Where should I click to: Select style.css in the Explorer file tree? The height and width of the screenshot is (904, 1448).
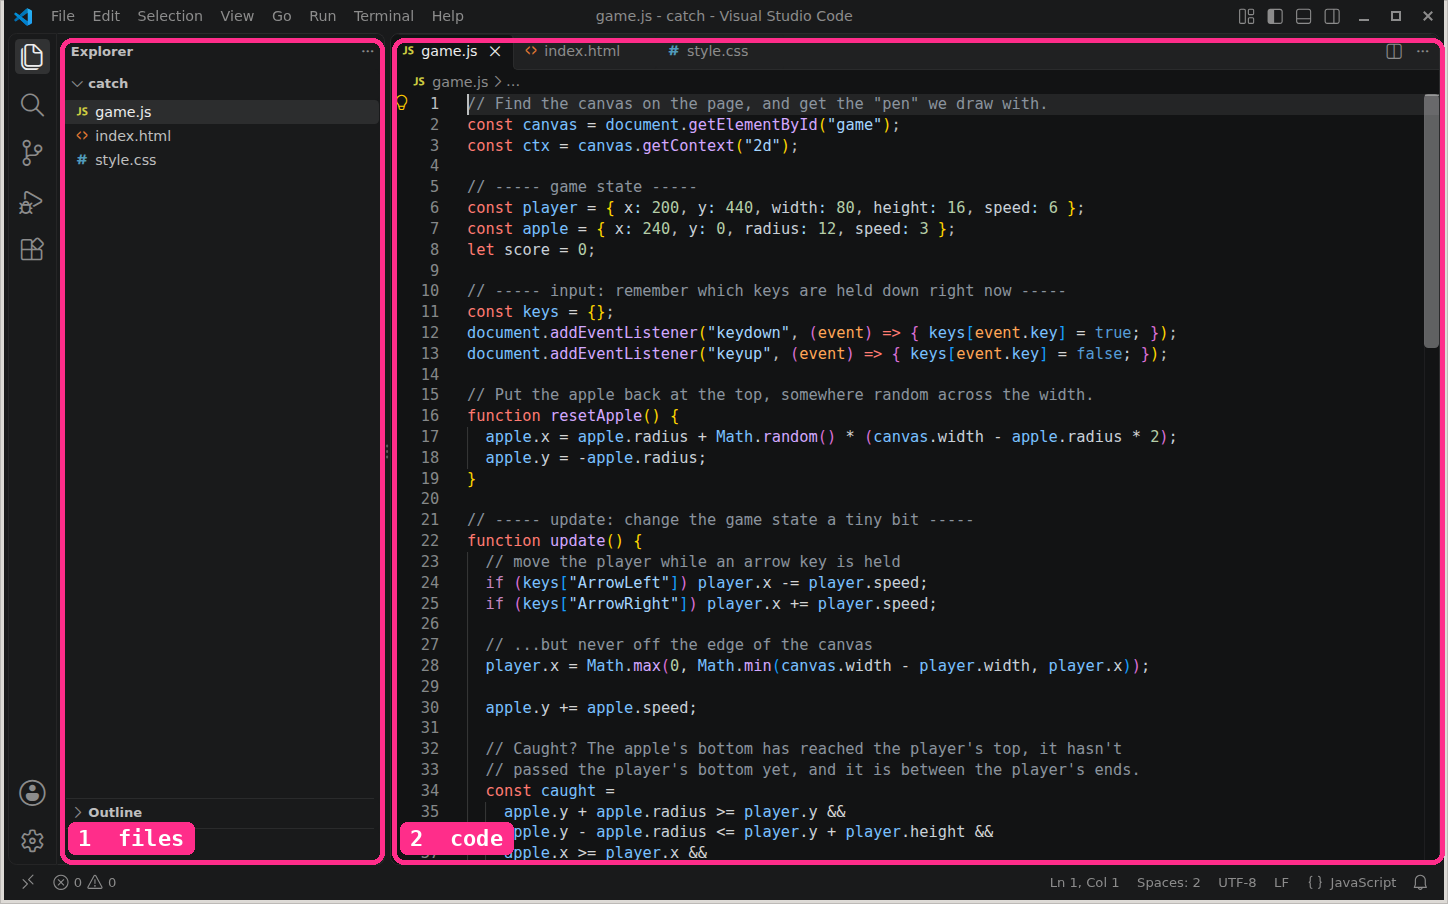[220, 160]
